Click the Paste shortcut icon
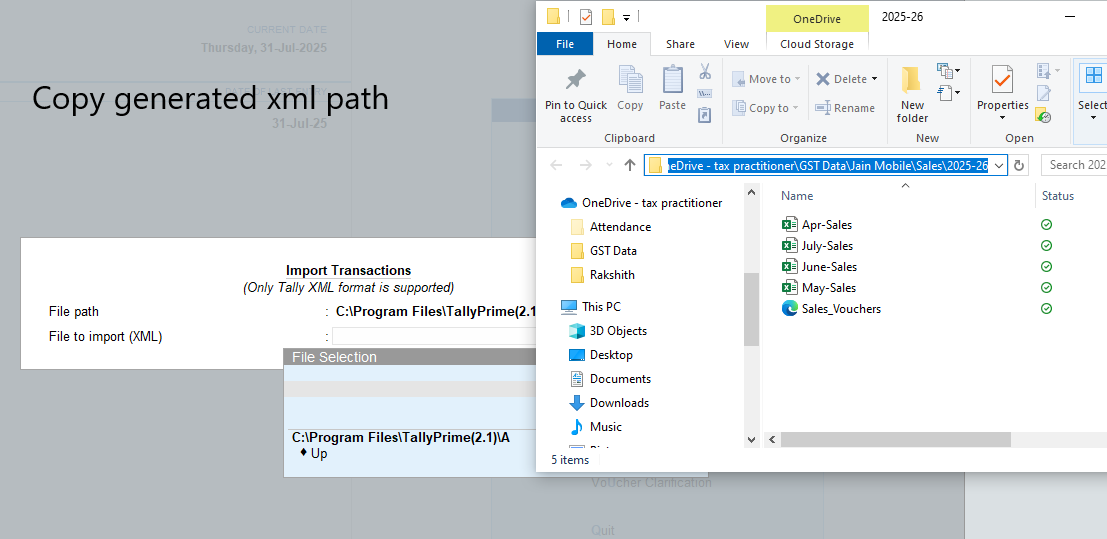 (705, 115)
